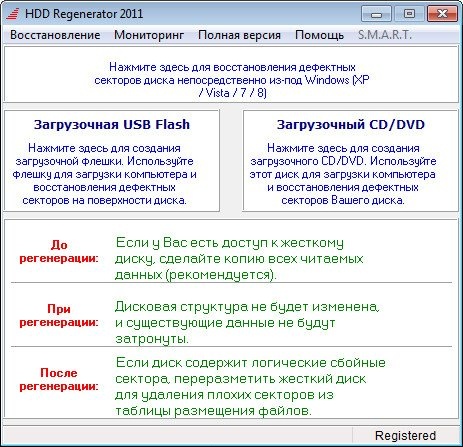
Task: Click the repartition advice text after regeneration
Action: pos(250,387)
